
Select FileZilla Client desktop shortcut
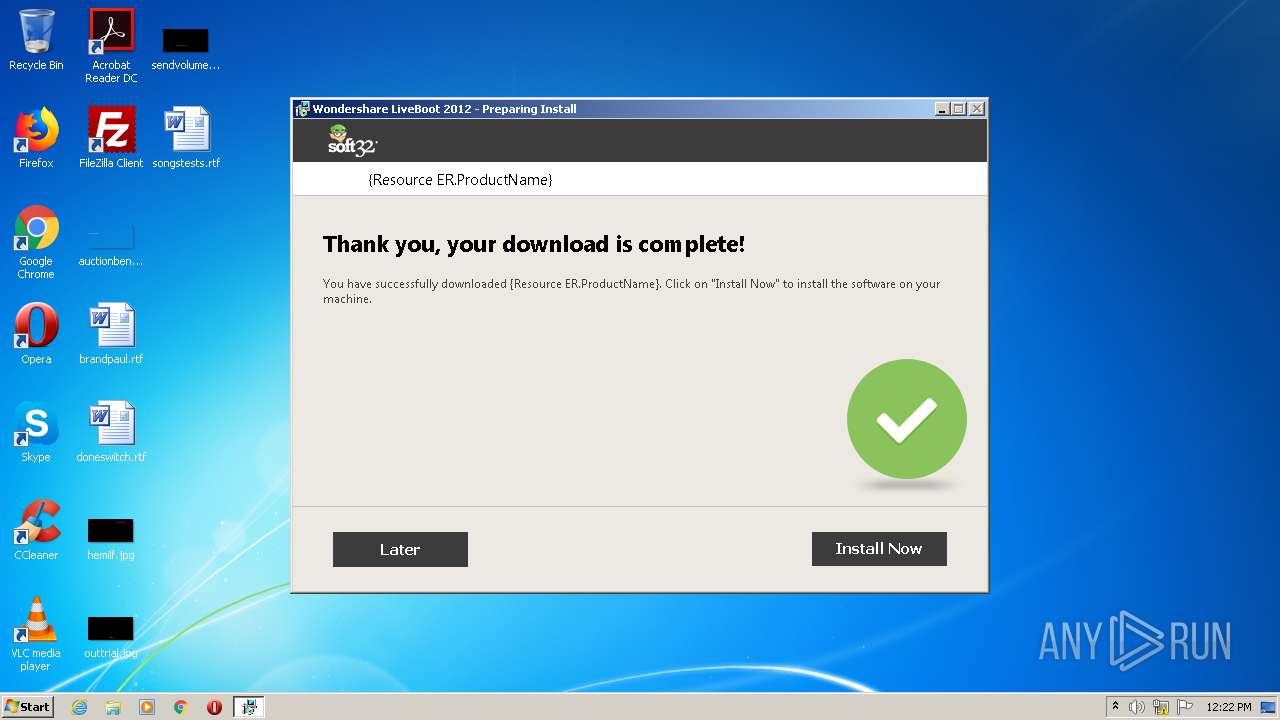(111, 138)
